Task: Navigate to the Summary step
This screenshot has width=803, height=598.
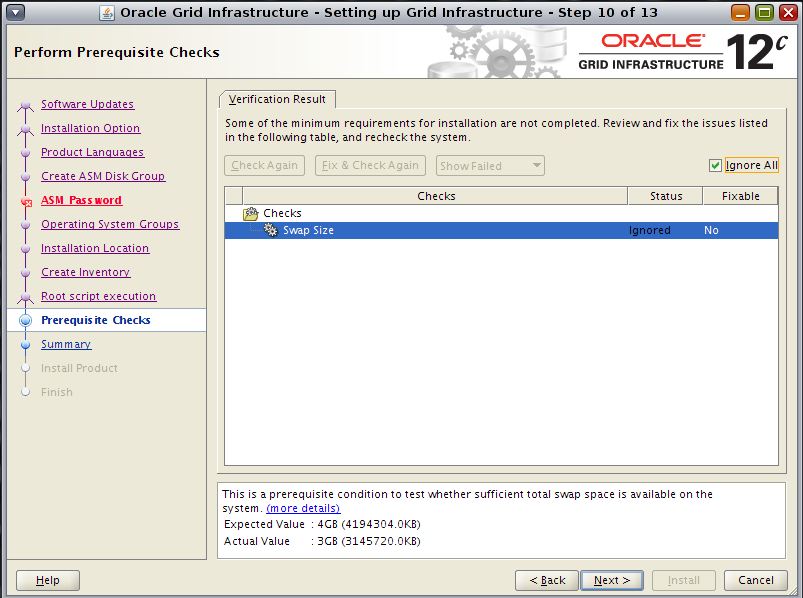Action: [66, 344]
